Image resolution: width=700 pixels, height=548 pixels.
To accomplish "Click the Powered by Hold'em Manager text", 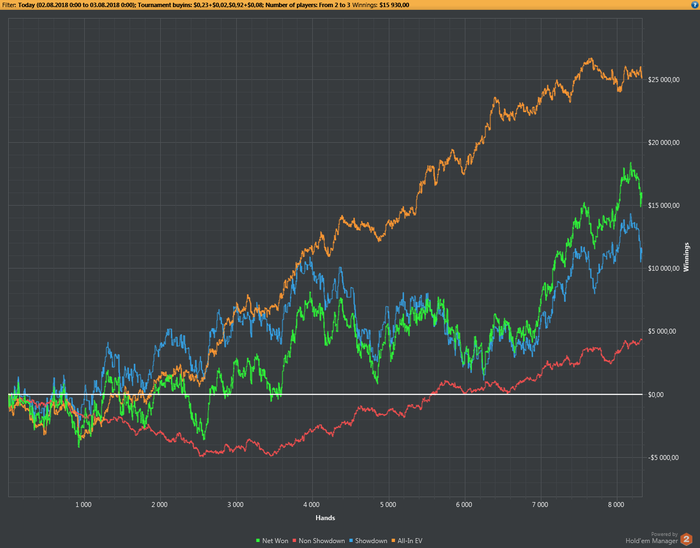I will [651, 538].
